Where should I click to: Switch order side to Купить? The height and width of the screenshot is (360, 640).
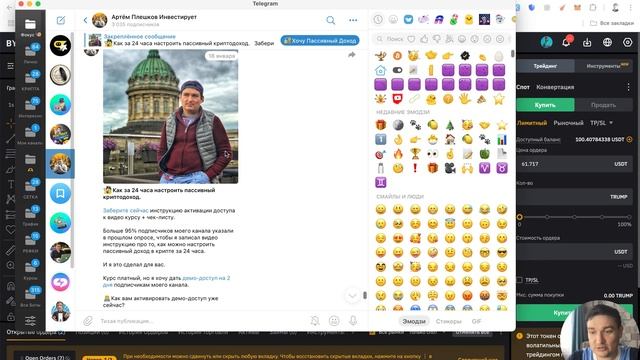click(x=545, y=105)
